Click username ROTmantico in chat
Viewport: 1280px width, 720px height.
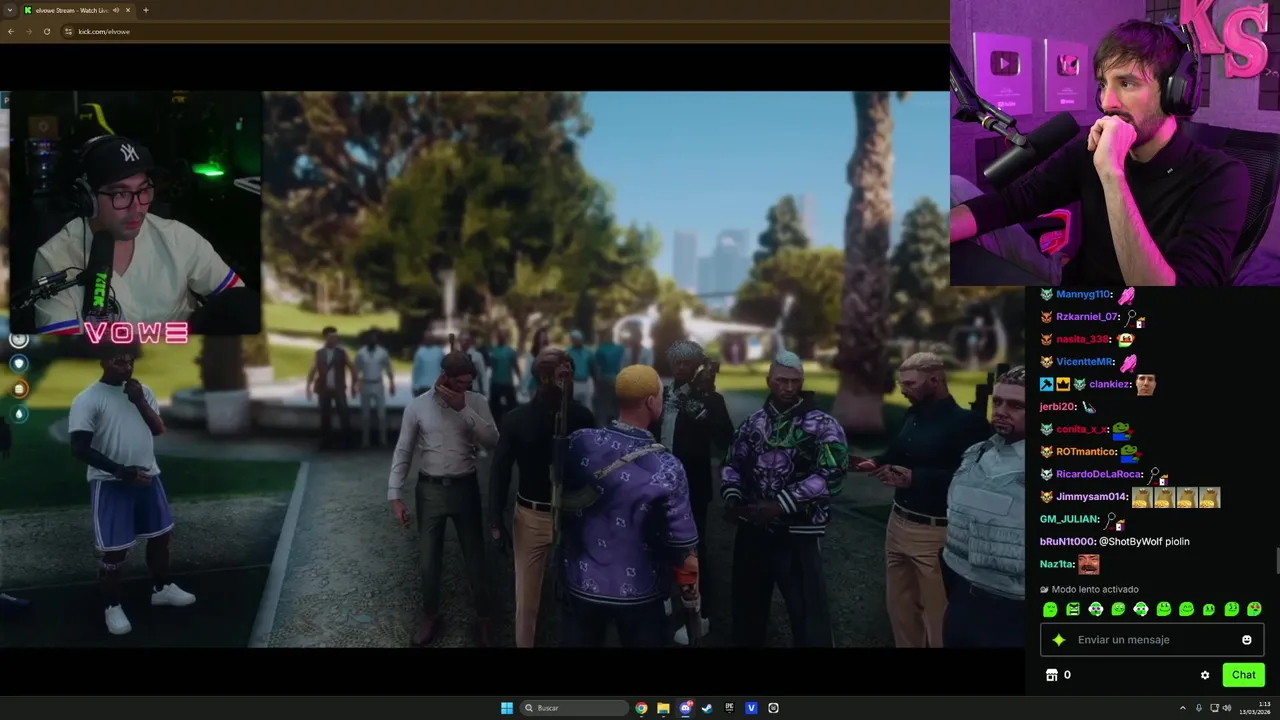(1086, 452)
